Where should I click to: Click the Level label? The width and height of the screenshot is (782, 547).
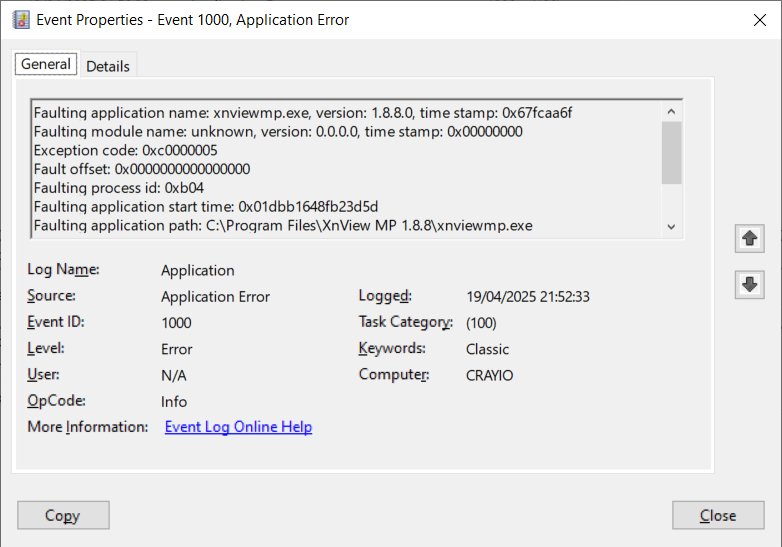pyautogui.click(x=46, y=348)
